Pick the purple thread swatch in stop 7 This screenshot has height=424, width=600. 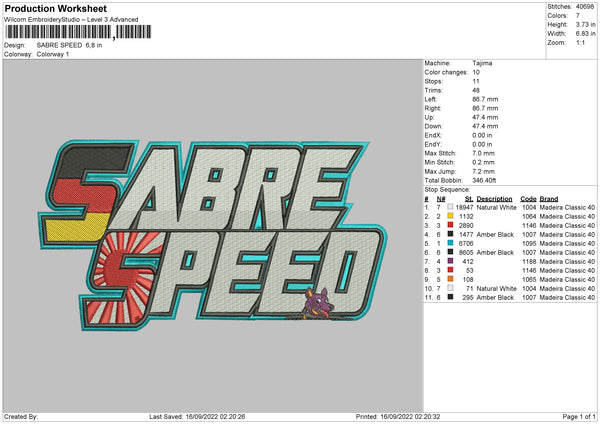pyautogui.click(x=451, y=262)
